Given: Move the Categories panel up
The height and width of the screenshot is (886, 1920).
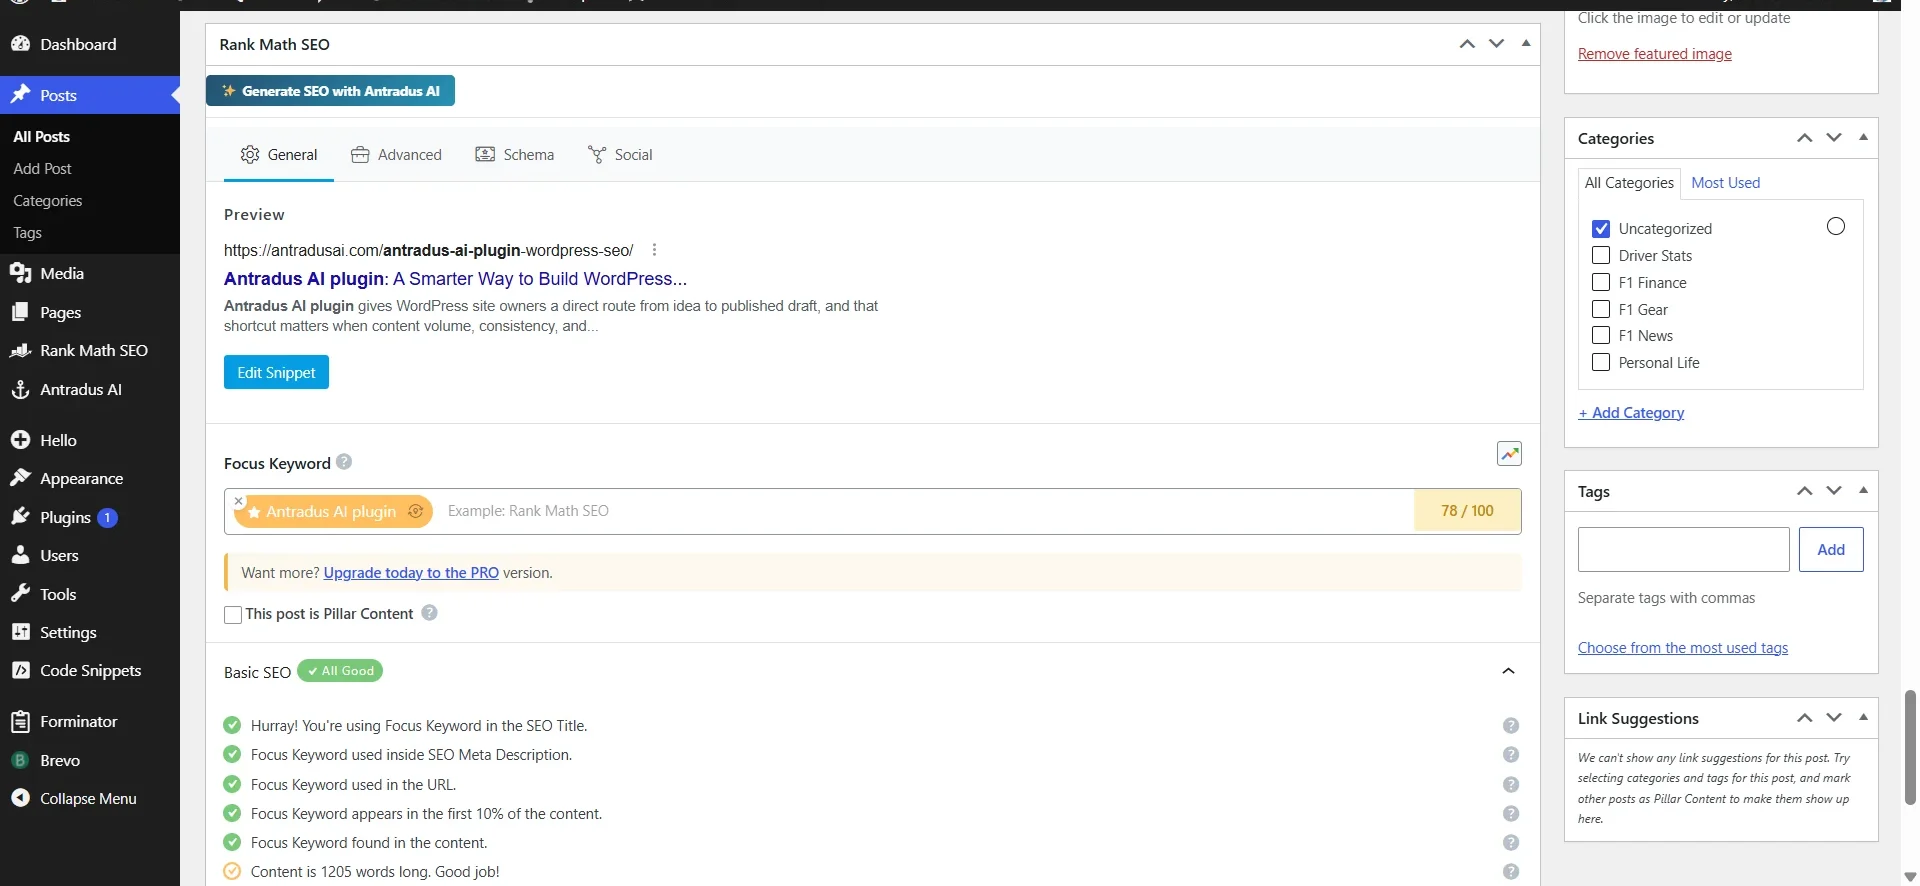Looking at the screenshot, I should (1805, 138).
